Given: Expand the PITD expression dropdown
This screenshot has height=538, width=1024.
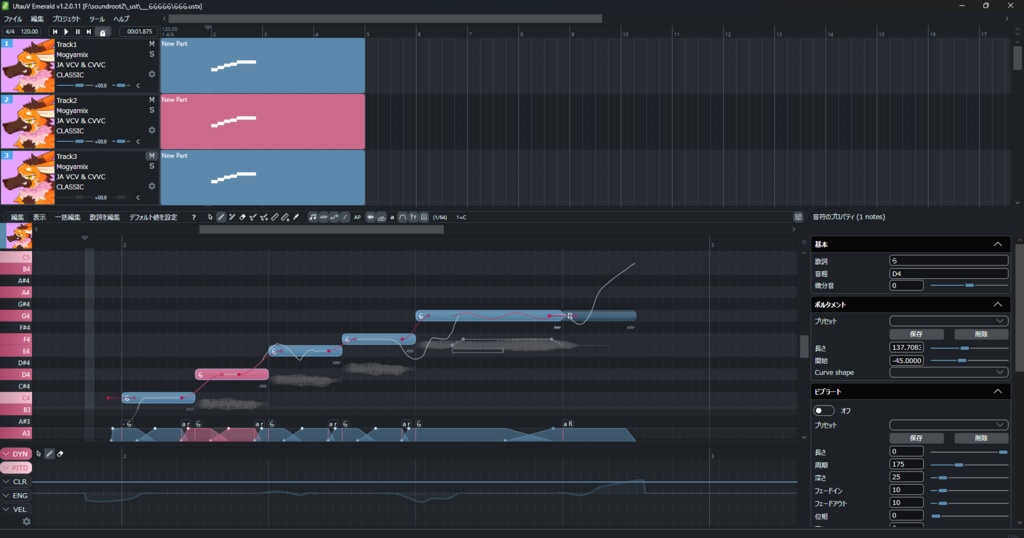Looking at the screenshot, I should (x=5, y=467).
